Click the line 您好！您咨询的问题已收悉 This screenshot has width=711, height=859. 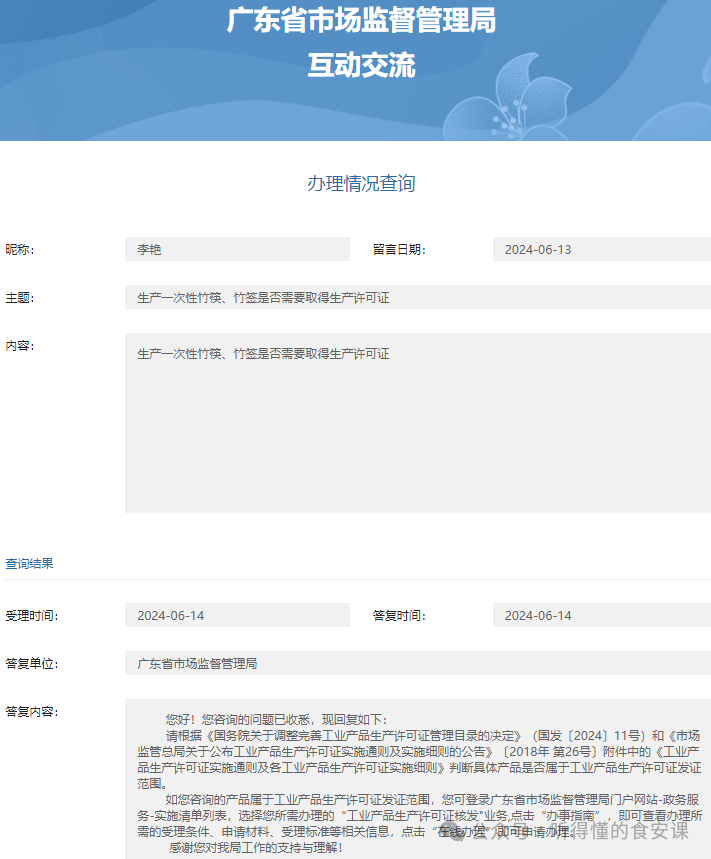(277, 719)
